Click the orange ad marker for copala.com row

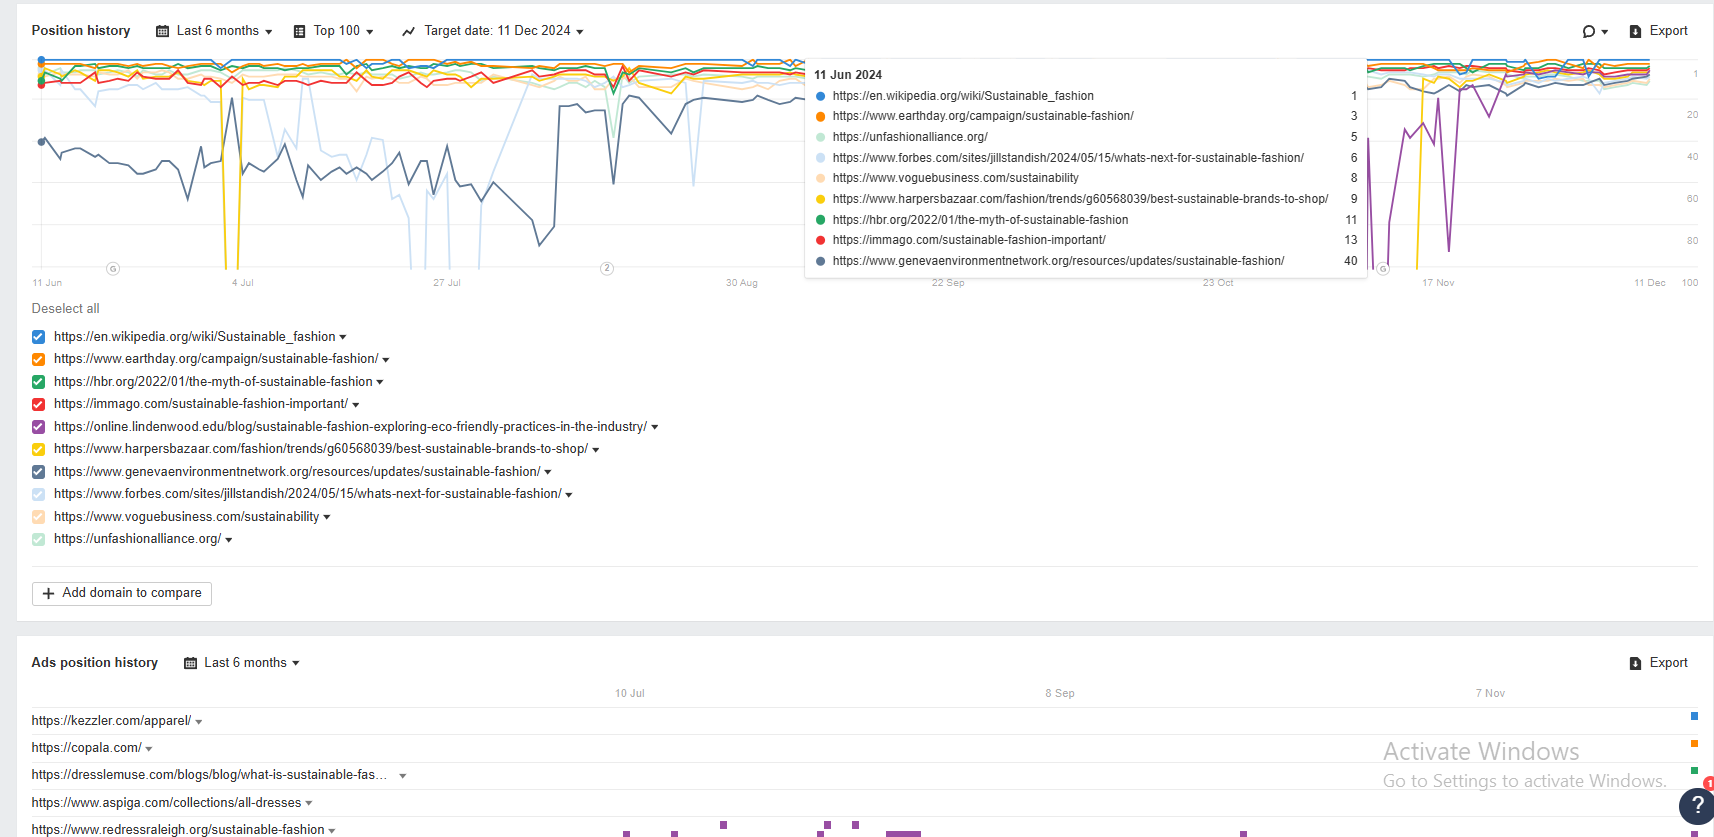1694,743
